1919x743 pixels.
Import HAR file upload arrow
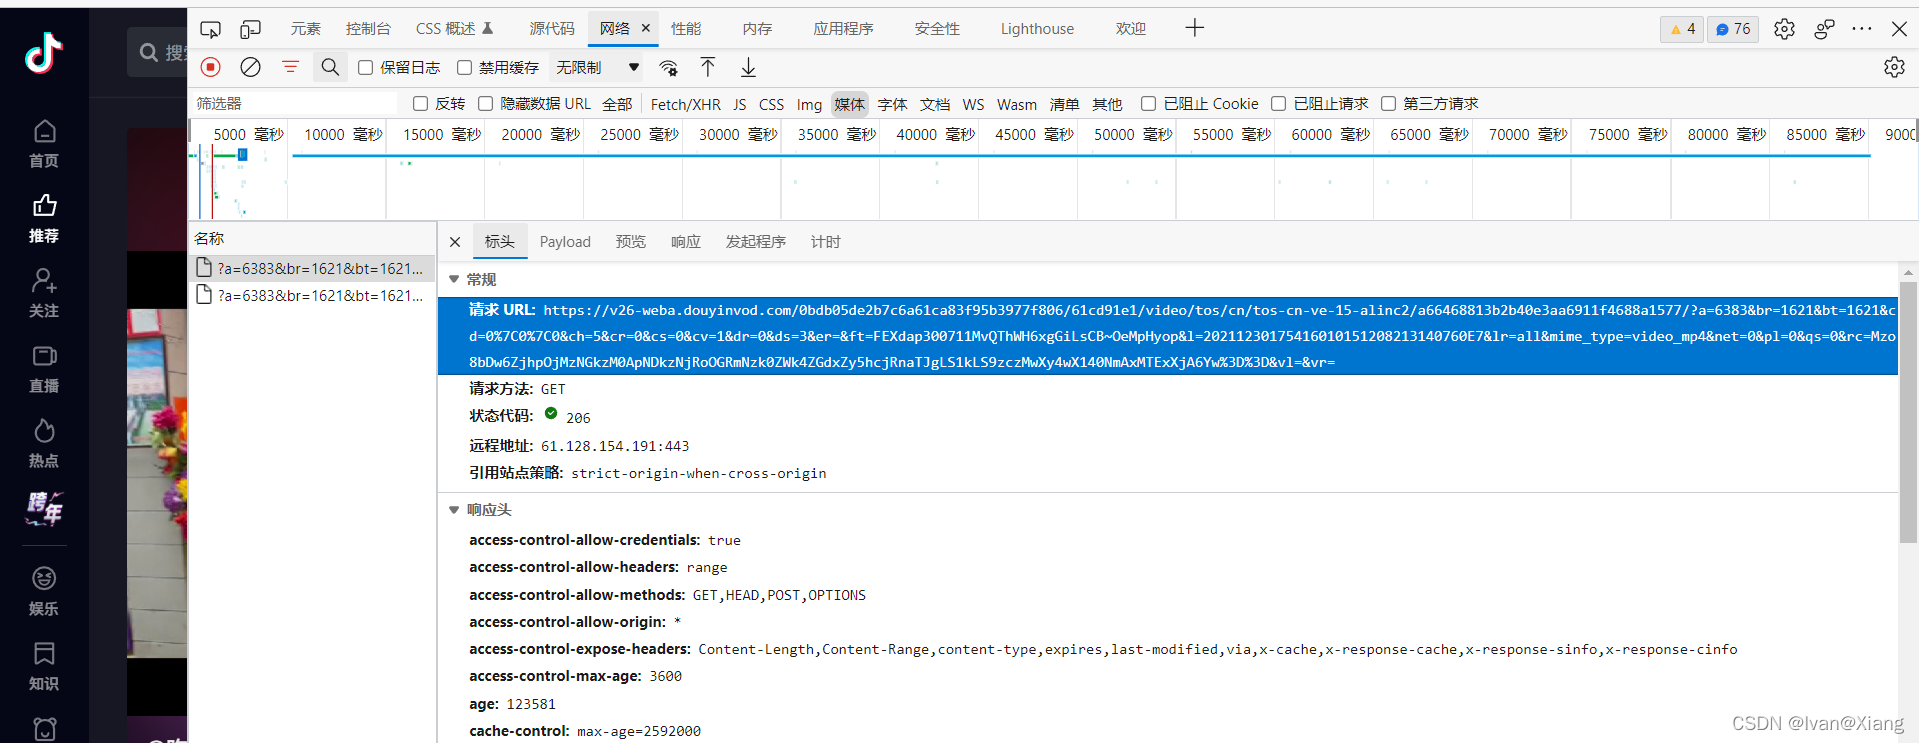[708, 67]
